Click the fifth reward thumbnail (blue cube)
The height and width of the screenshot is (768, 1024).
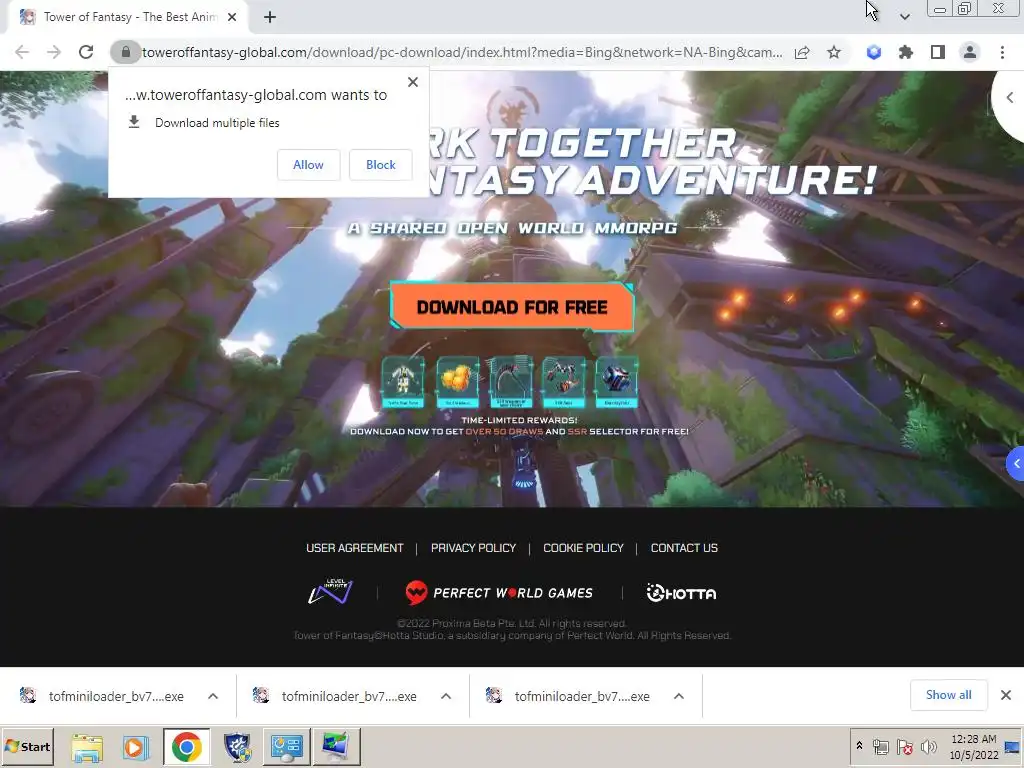point(617,382)
